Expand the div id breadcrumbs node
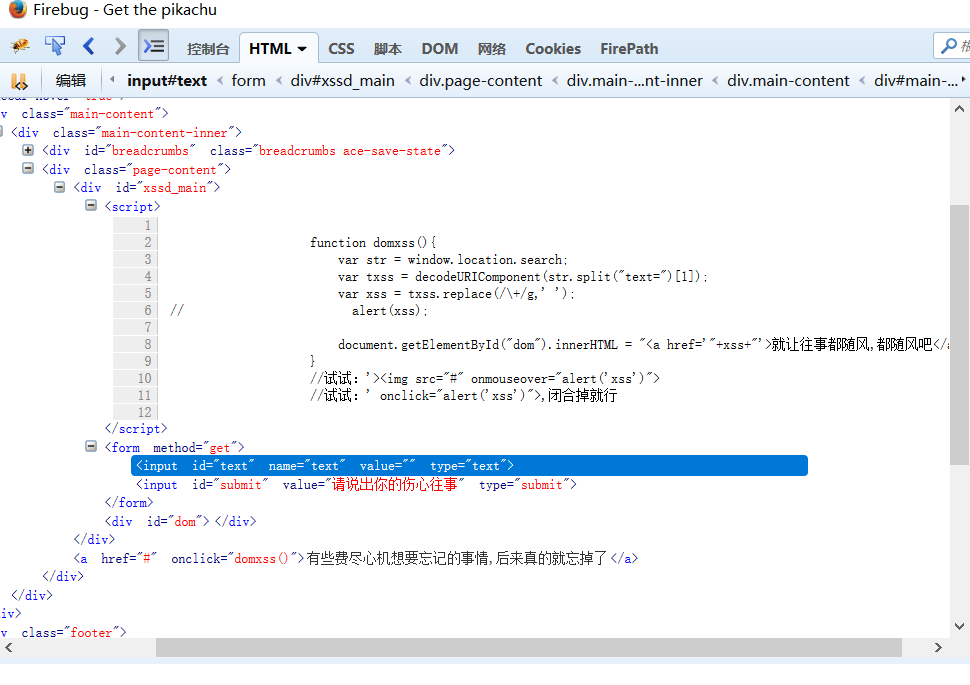 [x=28, y=150]
